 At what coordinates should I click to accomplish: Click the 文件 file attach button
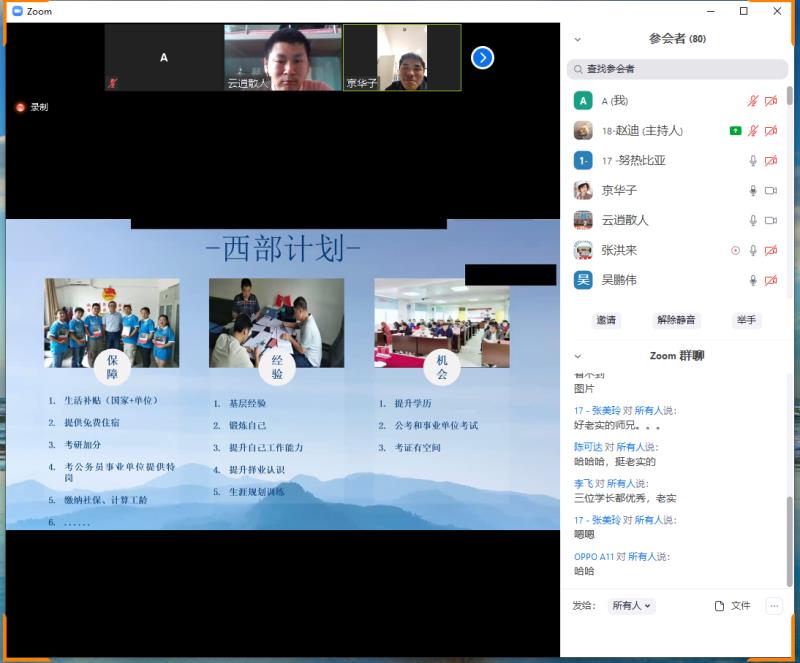733,606
